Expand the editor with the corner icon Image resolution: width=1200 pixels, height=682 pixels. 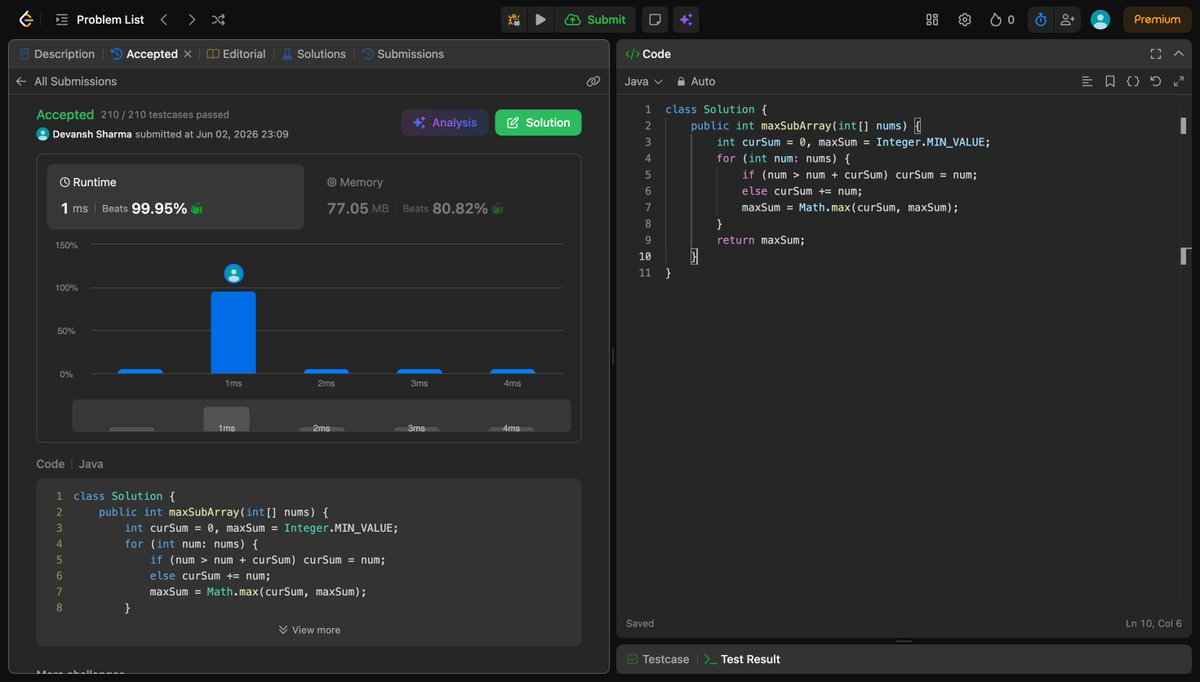tap(1180, 81)
